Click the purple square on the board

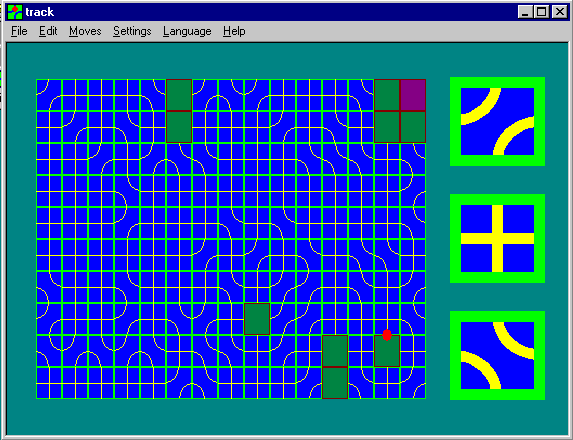[x=413, y=95]
